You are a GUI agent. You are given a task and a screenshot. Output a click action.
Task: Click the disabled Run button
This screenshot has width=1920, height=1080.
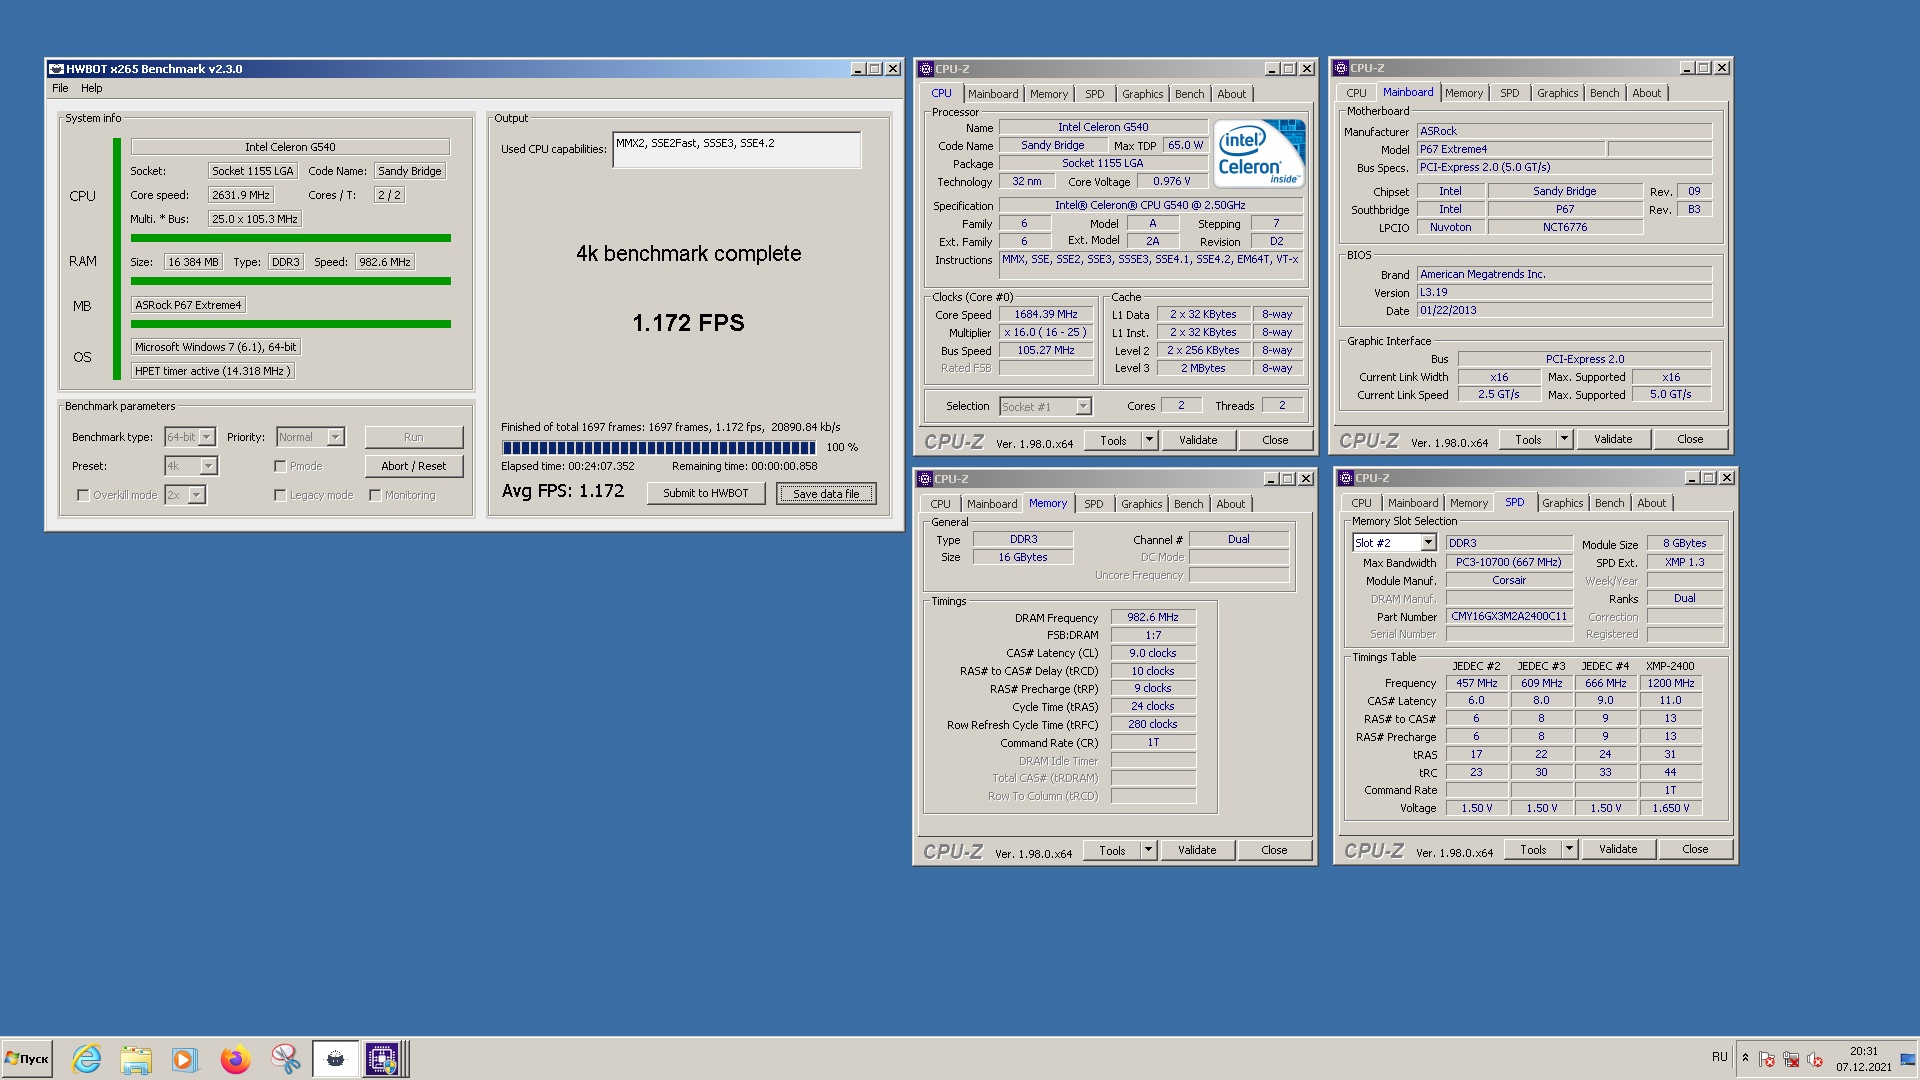coord(414,437)
